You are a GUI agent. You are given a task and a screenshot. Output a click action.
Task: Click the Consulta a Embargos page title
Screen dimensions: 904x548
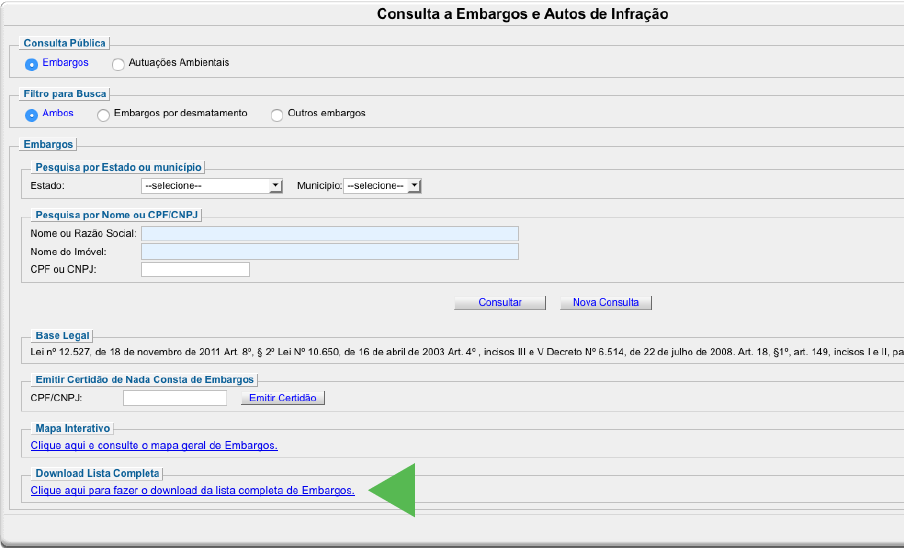click(522, 14)
